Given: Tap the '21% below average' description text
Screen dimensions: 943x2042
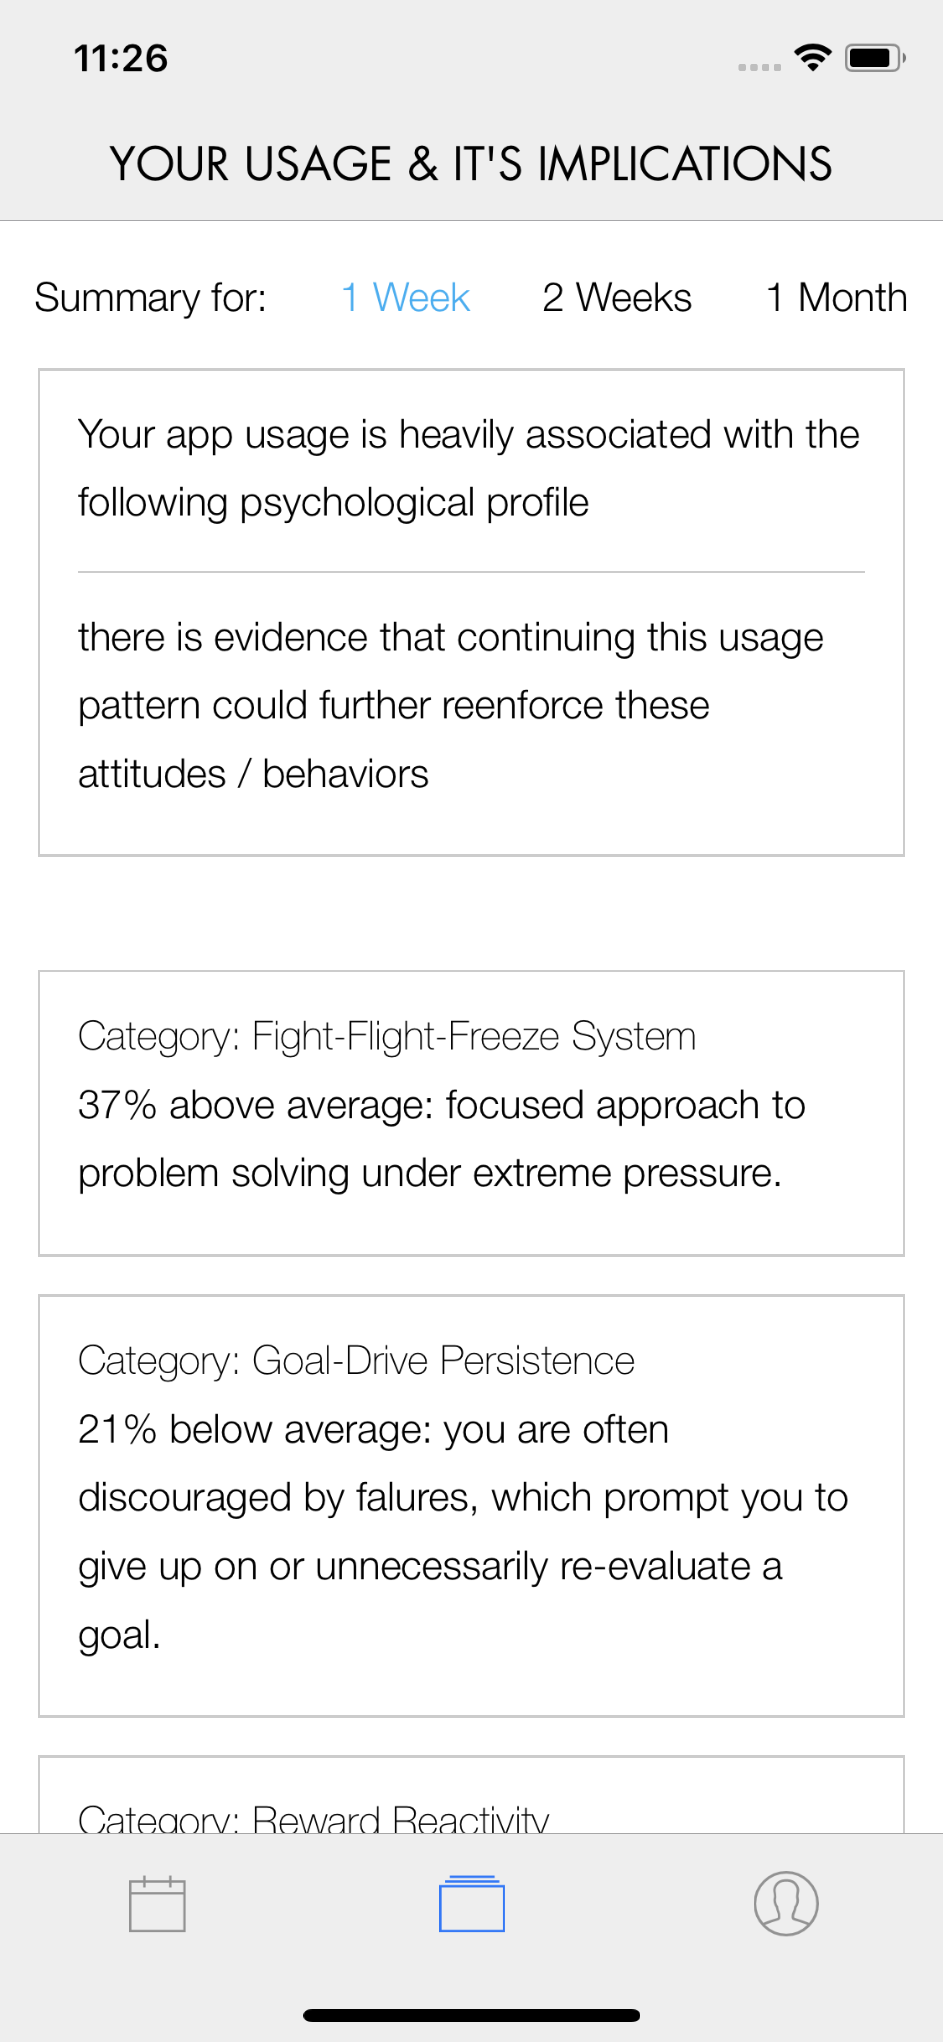Looking at the screenshot, I should coord(462,1532).
